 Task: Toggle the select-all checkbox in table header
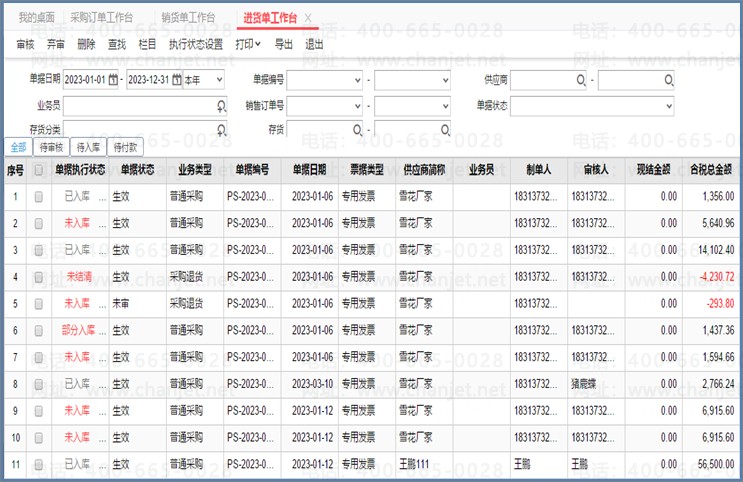coord(38,170)
